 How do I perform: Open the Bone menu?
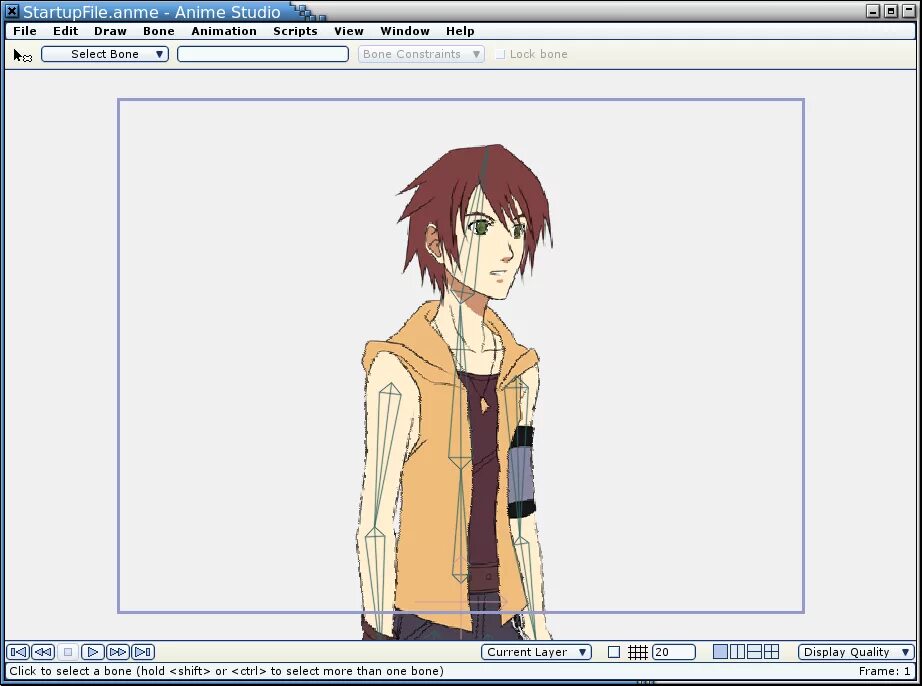[x=159, y=31]
